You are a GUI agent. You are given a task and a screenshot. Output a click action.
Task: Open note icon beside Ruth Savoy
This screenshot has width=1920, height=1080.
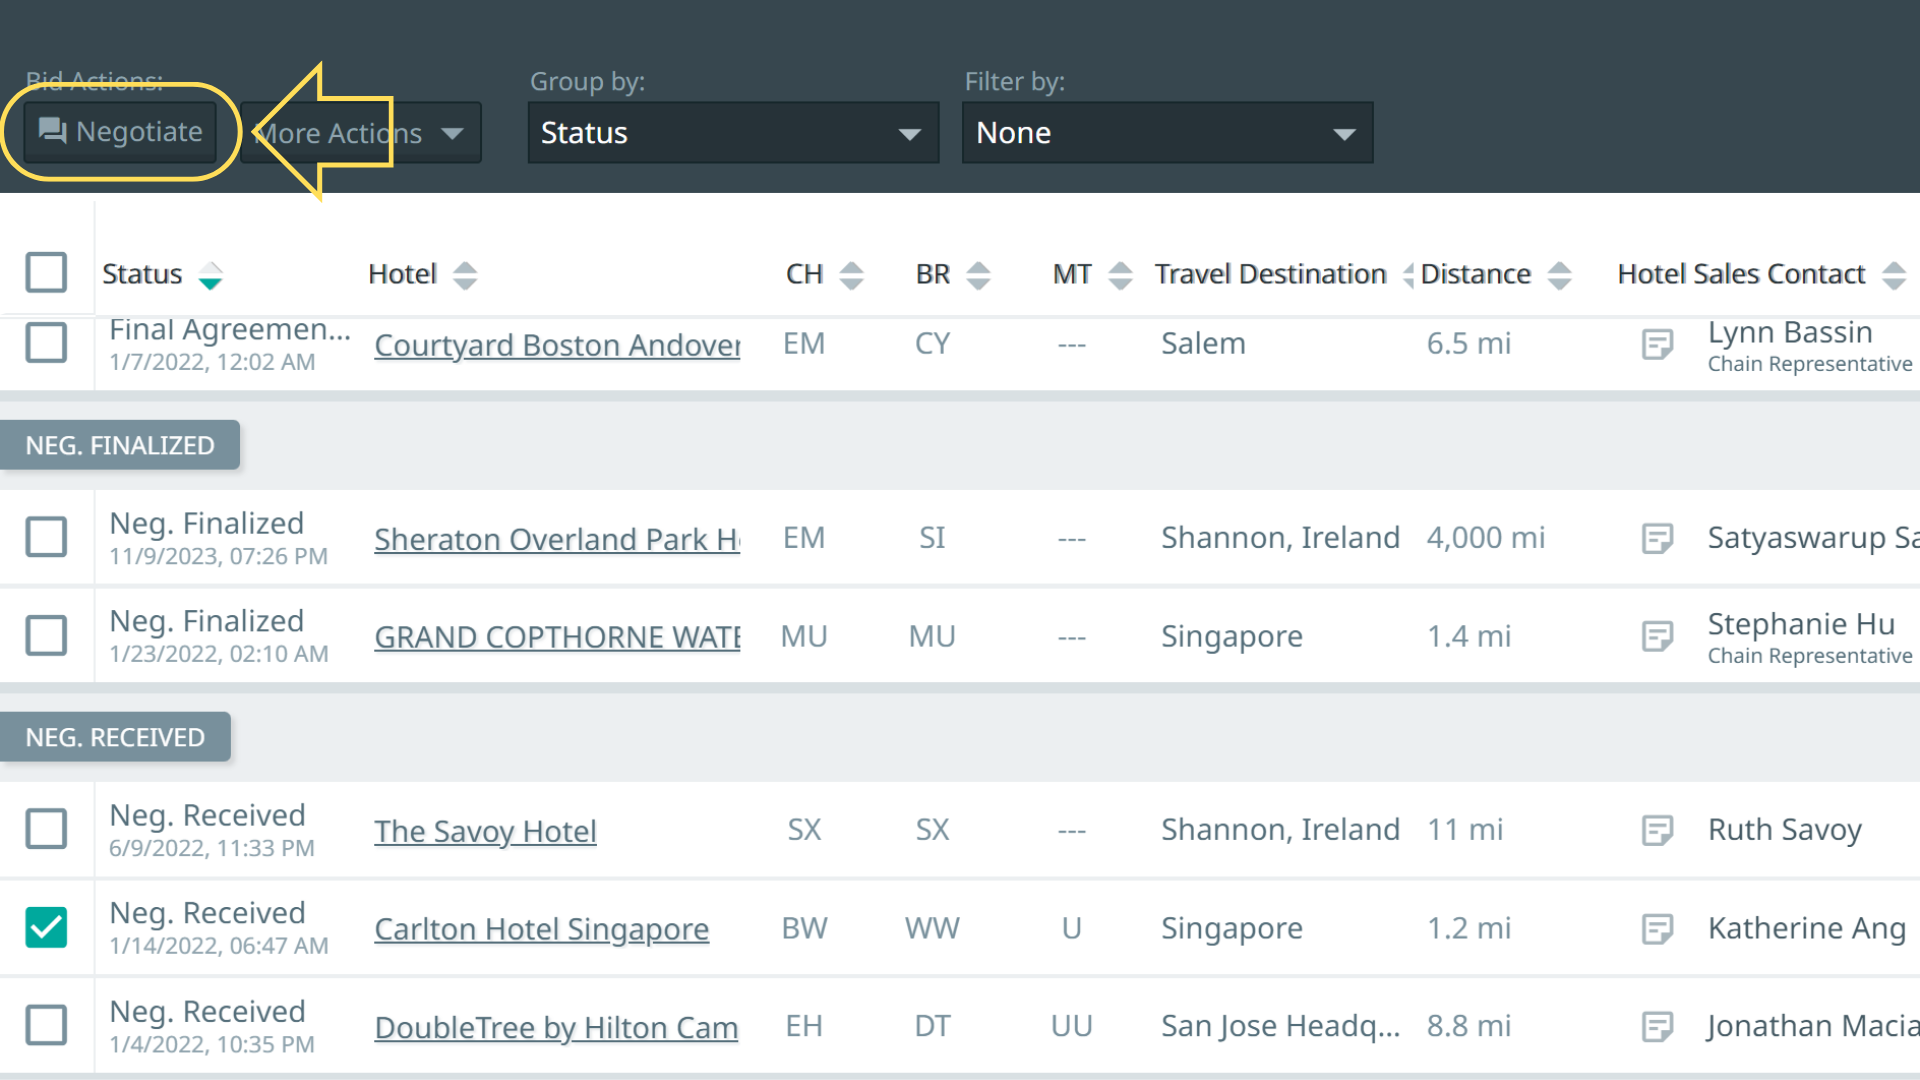pyautogui.click(x=1657, y=830)
